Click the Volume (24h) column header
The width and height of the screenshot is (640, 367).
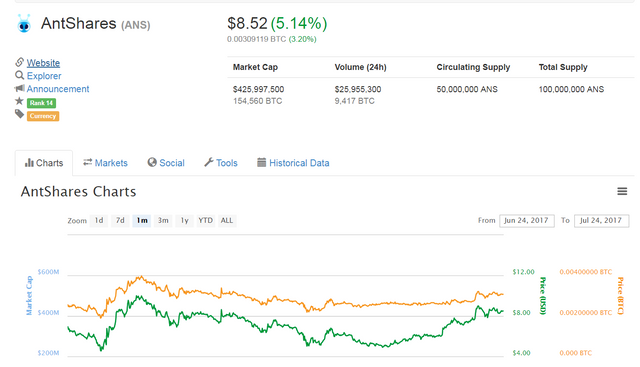tap(360, 67)
